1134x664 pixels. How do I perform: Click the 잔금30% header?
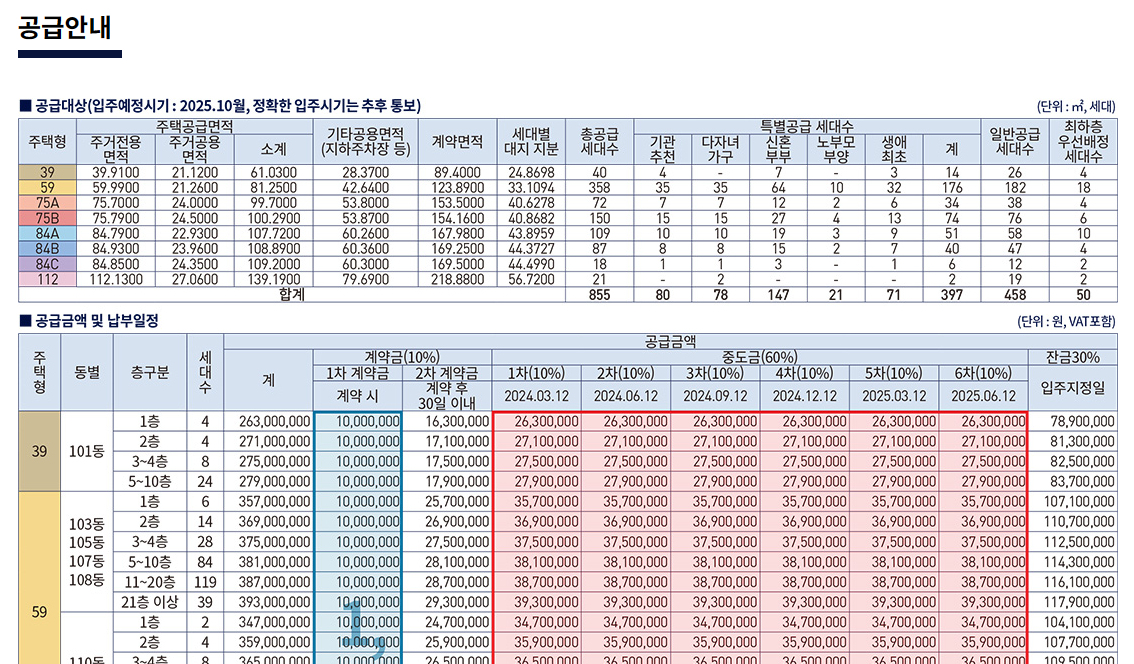[x=1073, y=357]
